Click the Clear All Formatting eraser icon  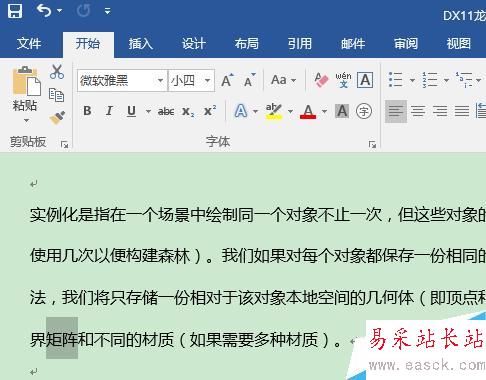tap(321, 80)
